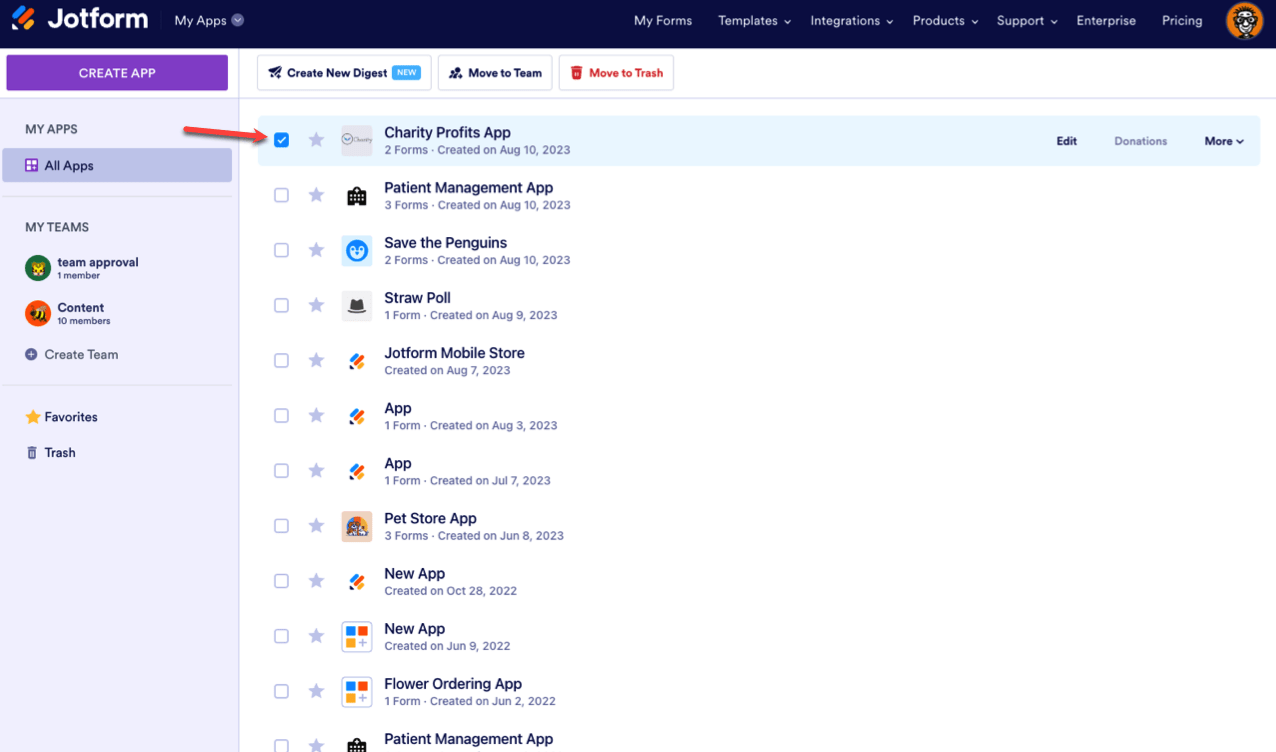This screenshot has height=752, width=1276.
Task: Click the Trash bin icon in sidebar
Action: [32, 453]
